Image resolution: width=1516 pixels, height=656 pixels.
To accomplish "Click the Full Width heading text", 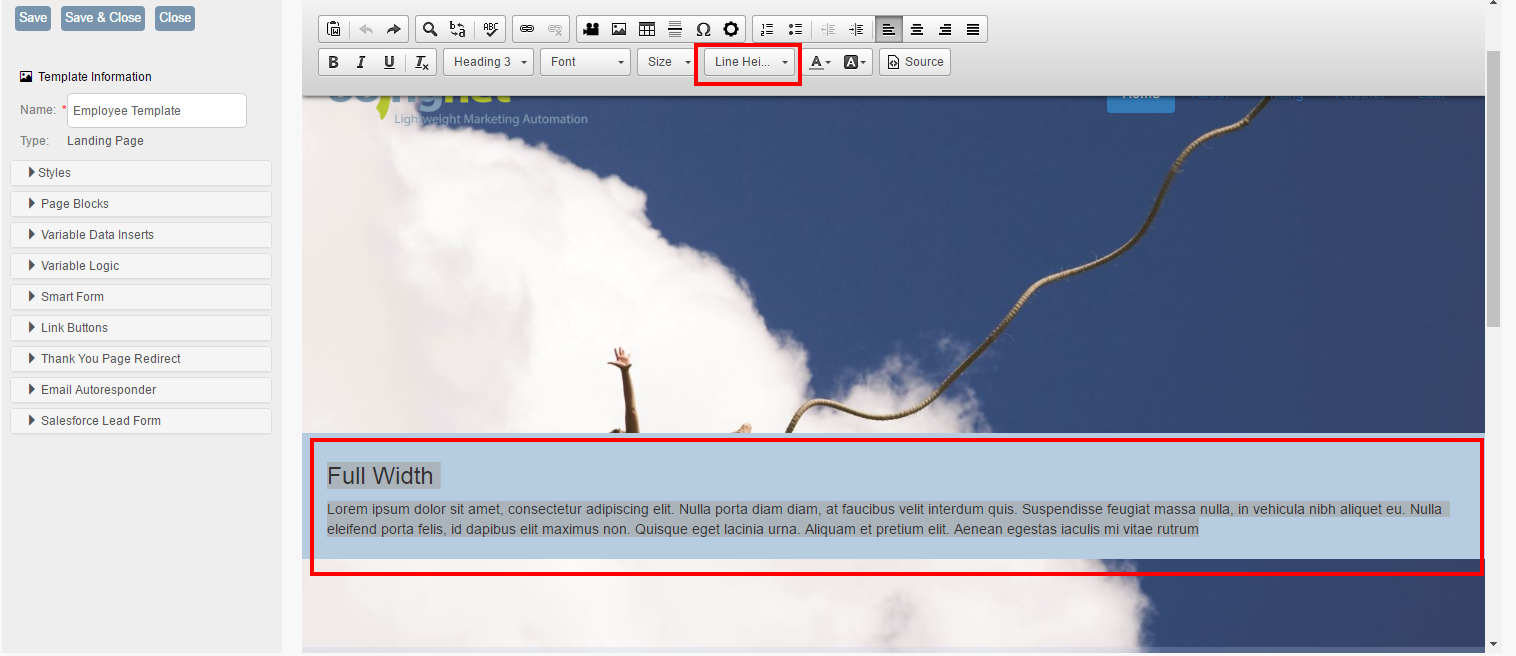I will coord(381,476).
